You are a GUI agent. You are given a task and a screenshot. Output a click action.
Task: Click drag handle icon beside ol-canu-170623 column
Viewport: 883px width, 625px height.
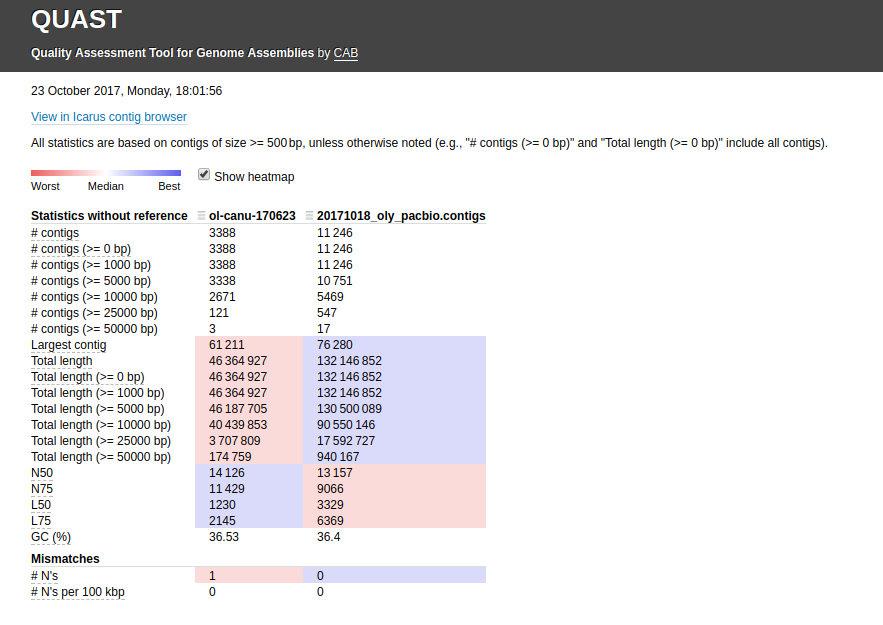point(202,216)
